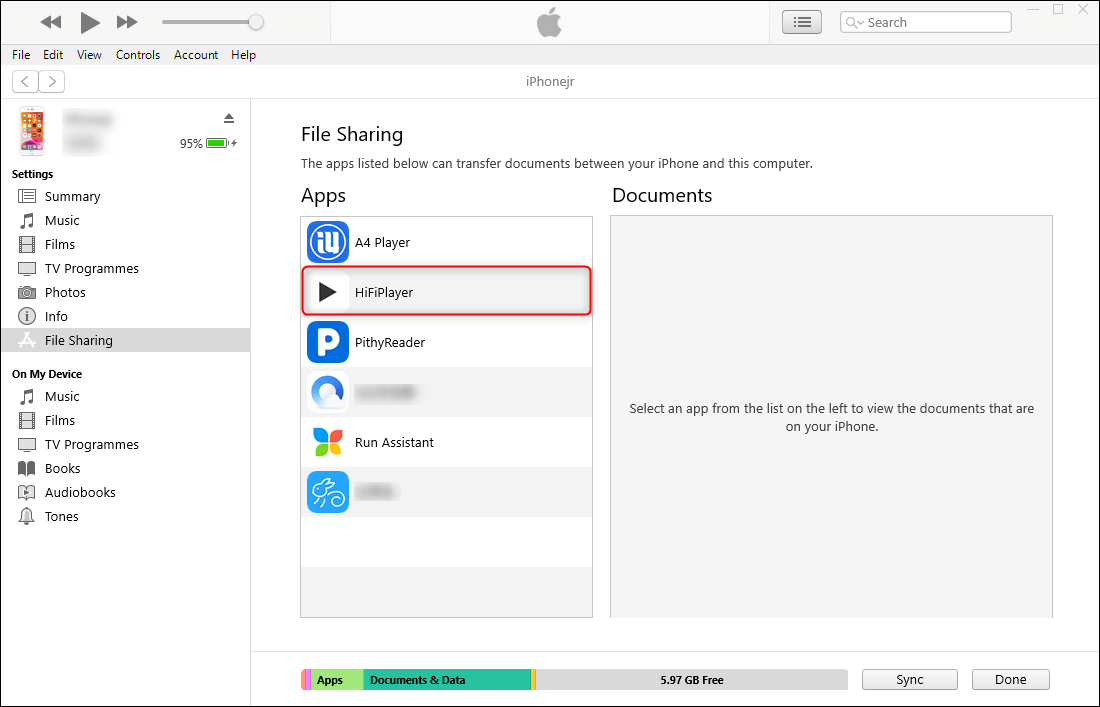Open the Edit menu
Image resolution: width=1100 pixels, height=707 pixels.
[x=53, y=55]
